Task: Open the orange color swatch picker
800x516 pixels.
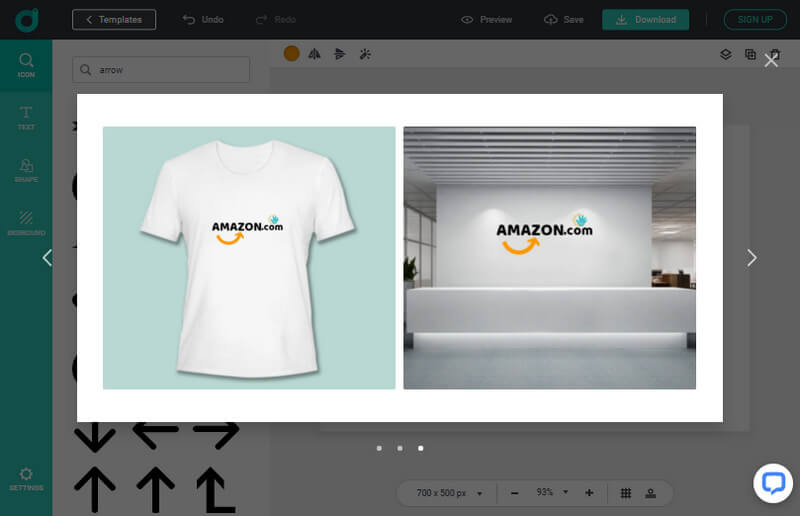Action: click(x=291, y=54)
